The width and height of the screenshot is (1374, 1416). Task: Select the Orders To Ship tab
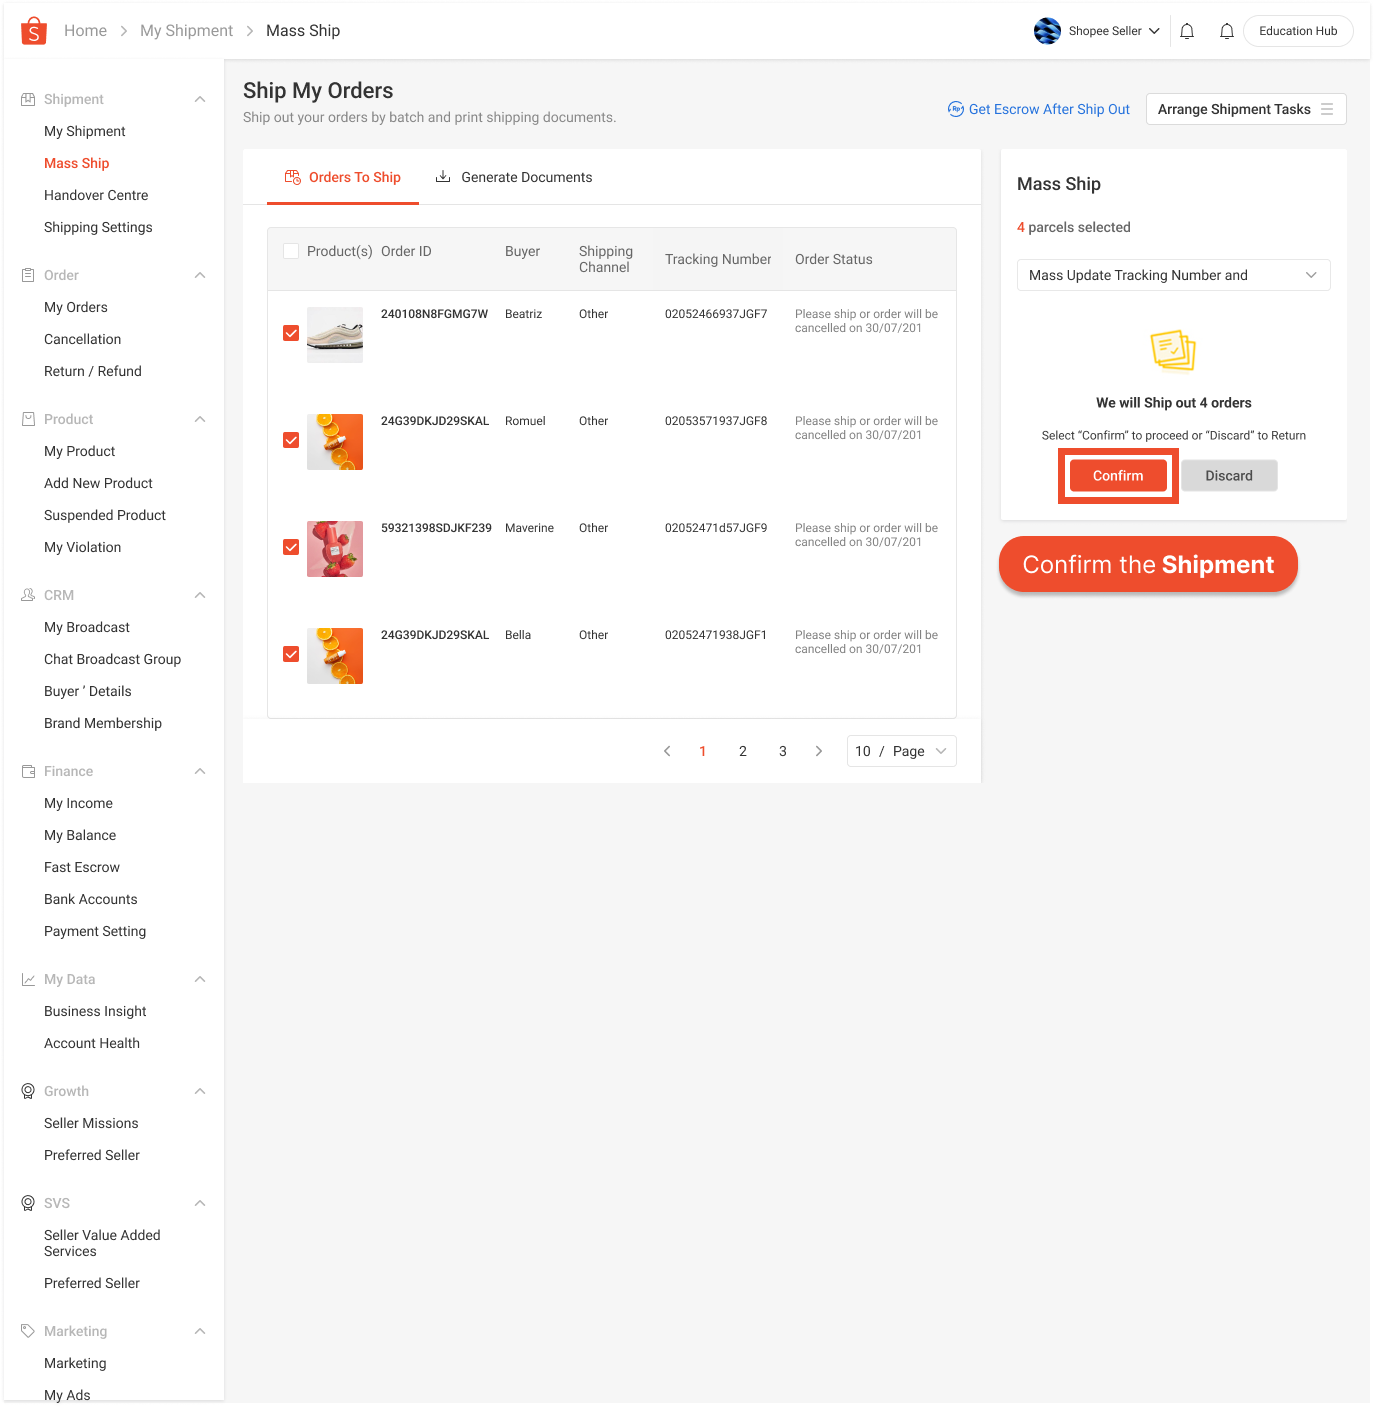(x=343, y=177)
